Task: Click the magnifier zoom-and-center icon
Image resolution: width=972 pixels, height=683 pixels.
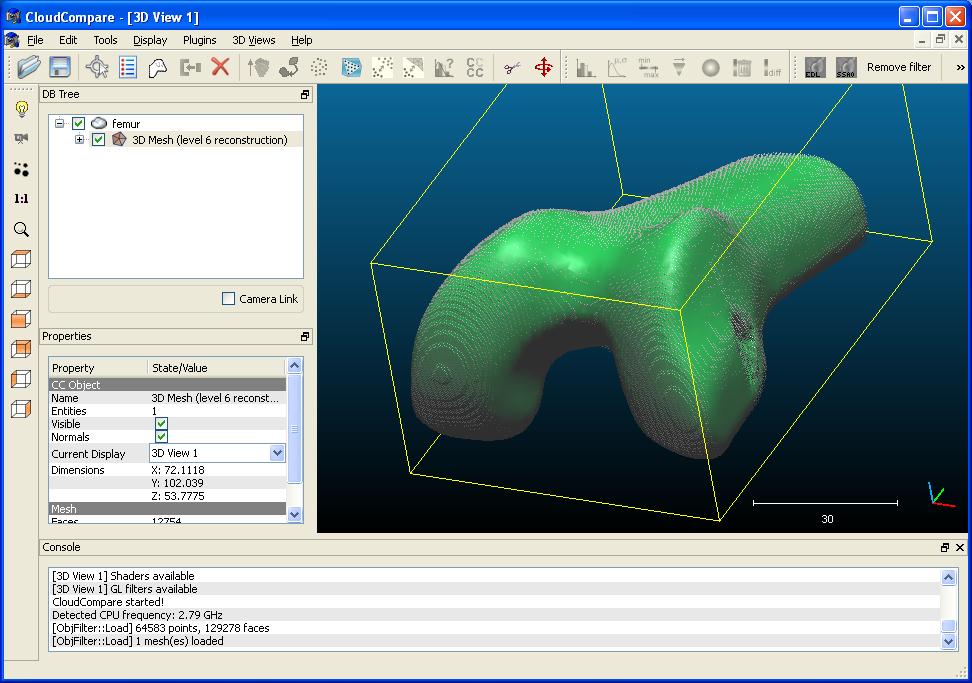Action: (x=22, y=229)
